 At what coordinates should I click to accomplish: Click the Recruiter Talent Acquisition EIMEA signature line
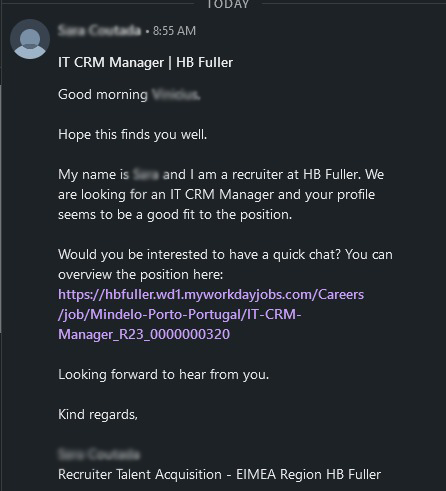219,474
